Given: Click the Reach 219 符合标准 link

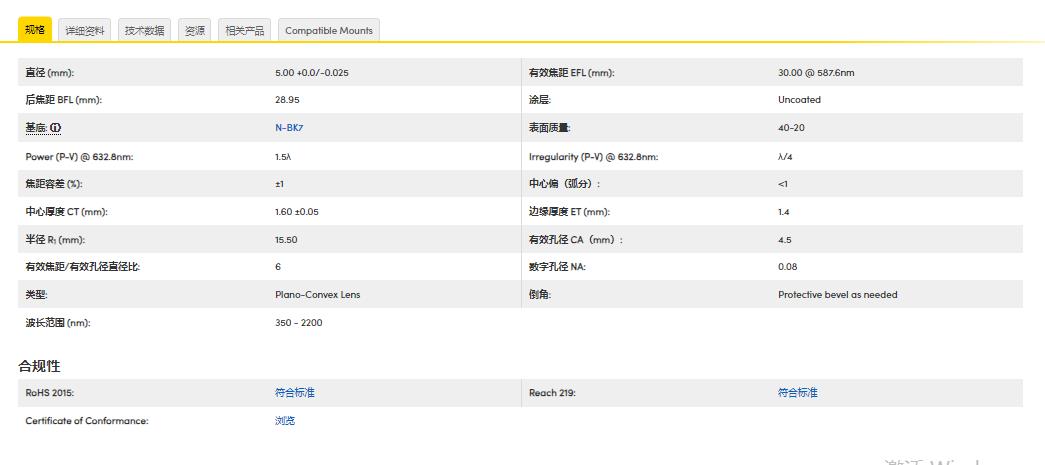Looking at the screenshot, I should point(797,393).
